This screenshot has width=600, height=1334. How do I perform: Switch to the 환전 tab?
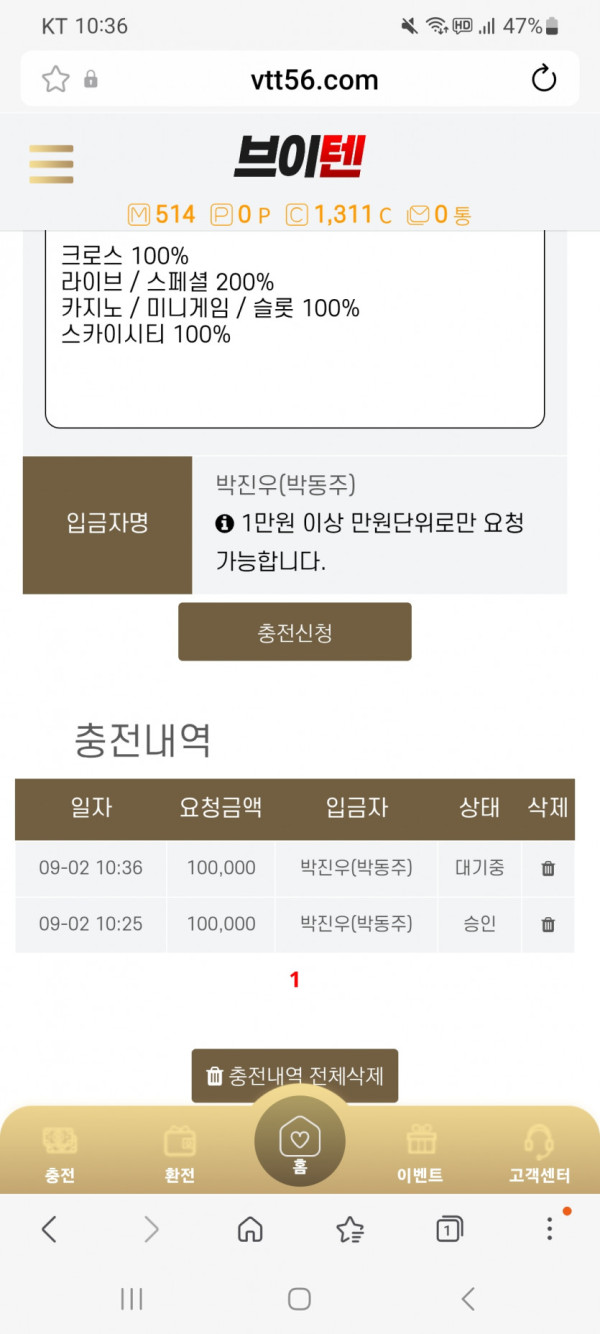click(180, 1153)
